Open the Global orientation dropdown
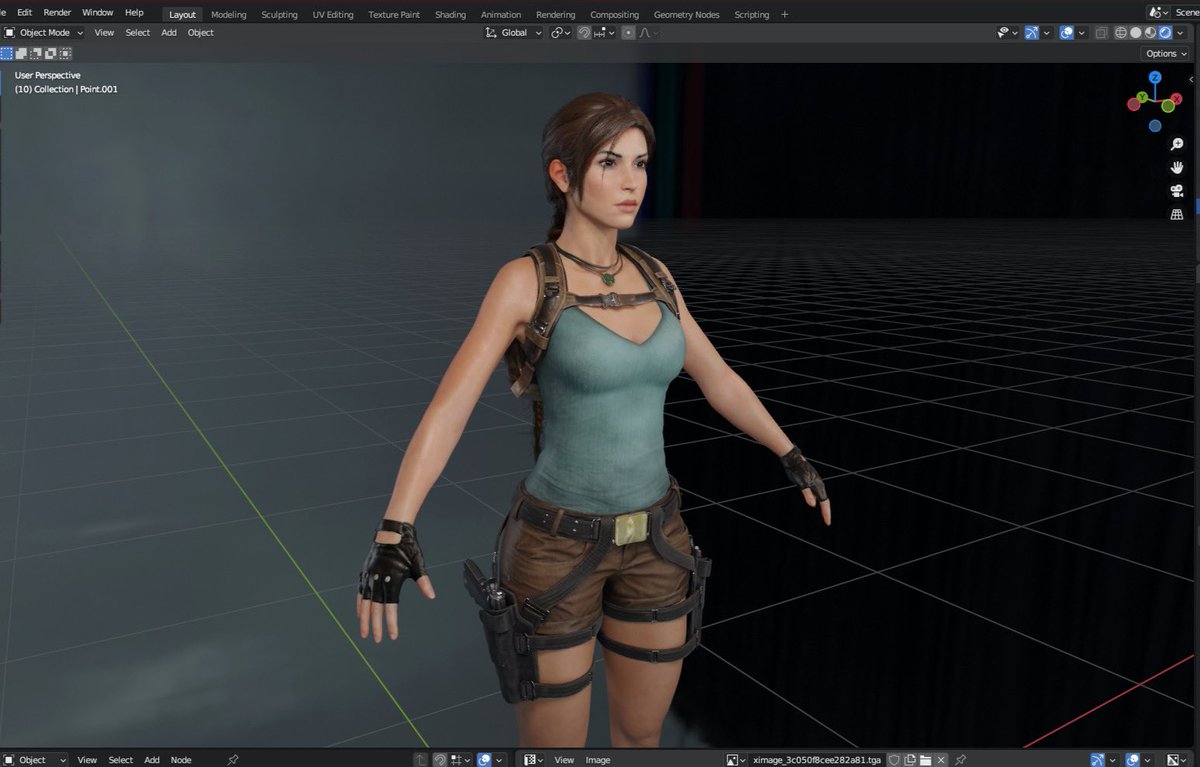This screenshot has height=767, width=1200. [514, 33]
